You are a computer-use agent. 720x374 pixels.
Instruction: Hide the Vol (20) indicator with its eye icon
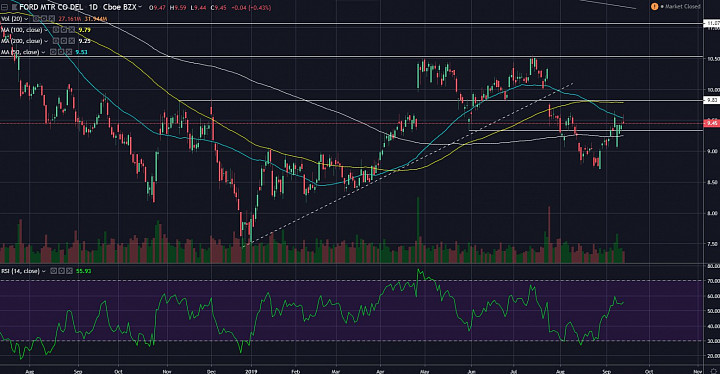click(x=36, y=19)
